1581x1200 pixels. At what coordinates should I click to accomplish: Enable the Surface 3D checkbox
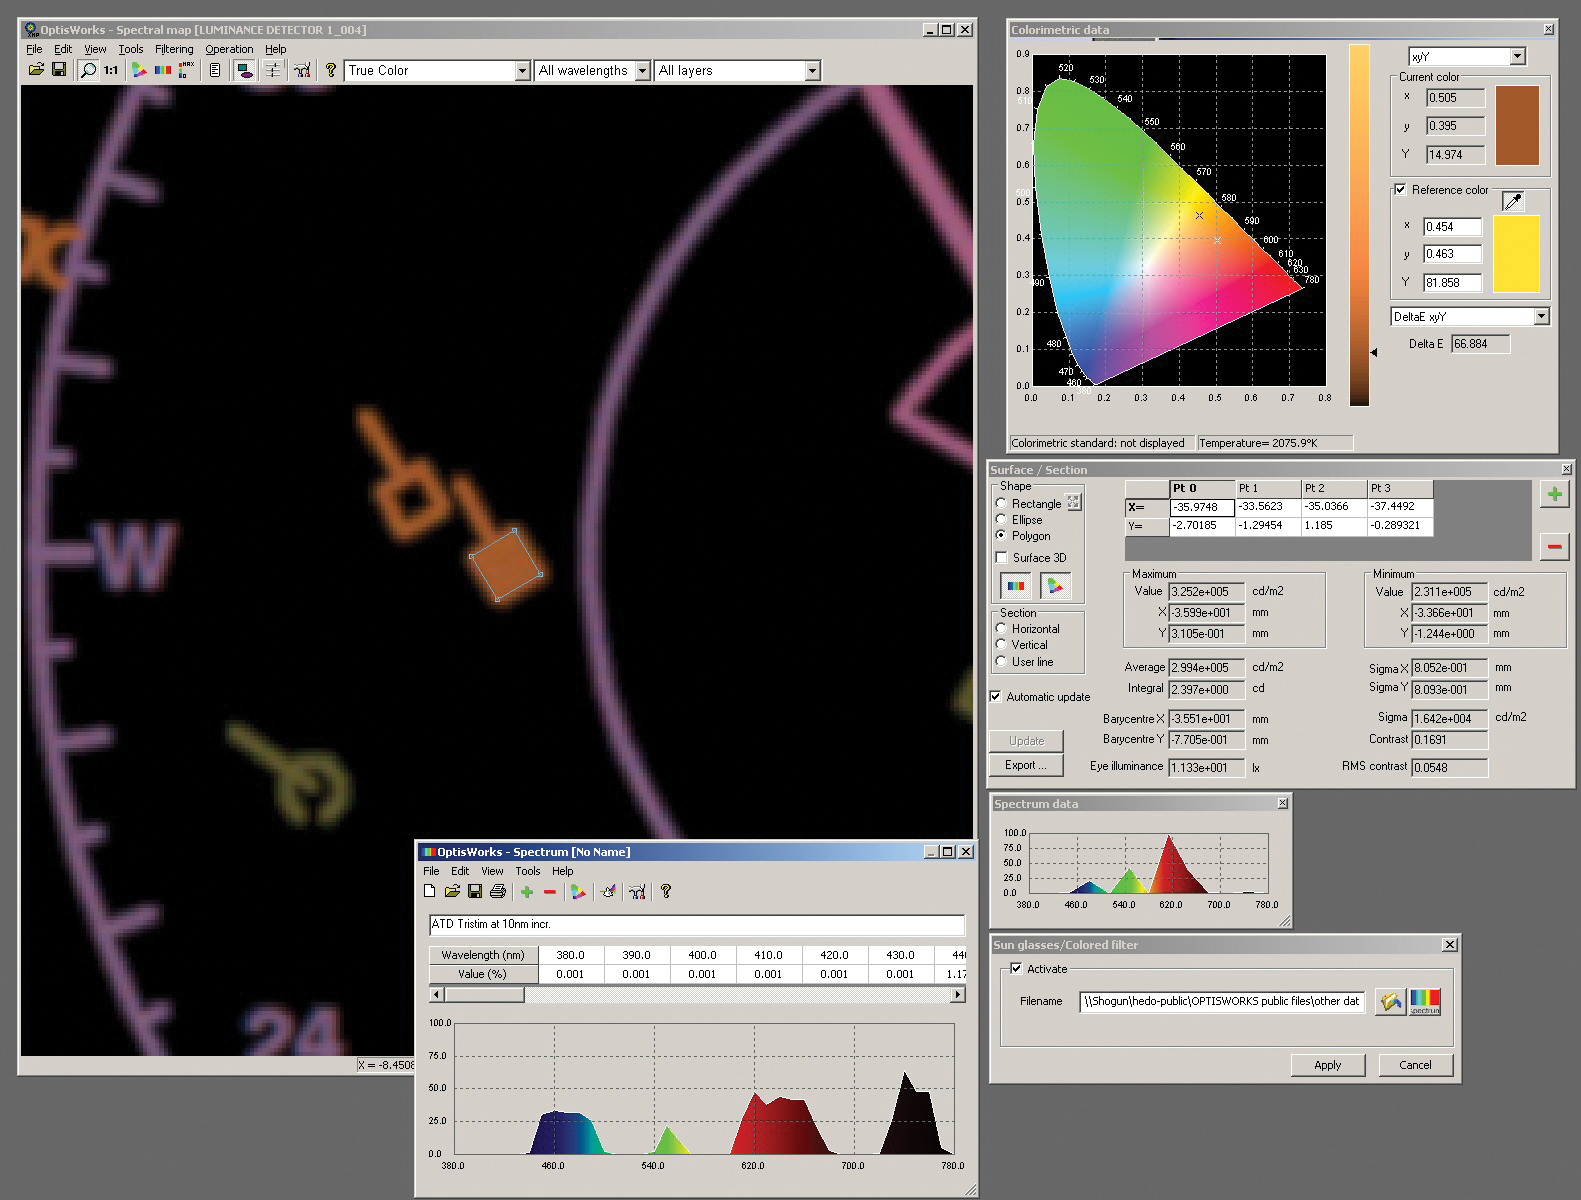(1002, 558)
